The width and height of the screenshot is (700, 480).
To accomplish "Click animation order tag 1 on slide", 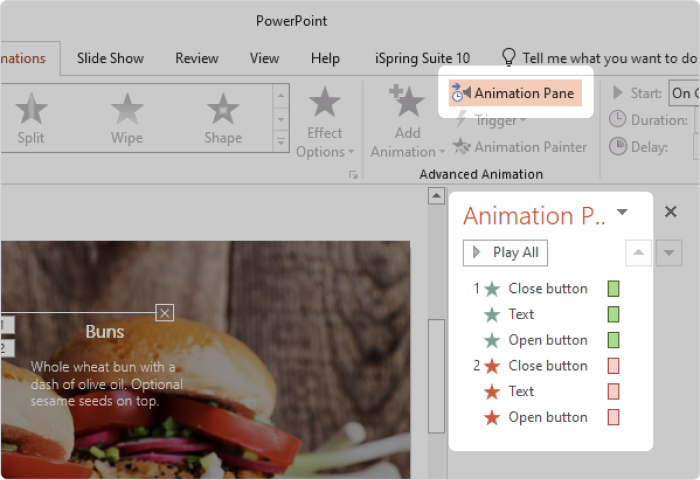I will pos(6,325).
